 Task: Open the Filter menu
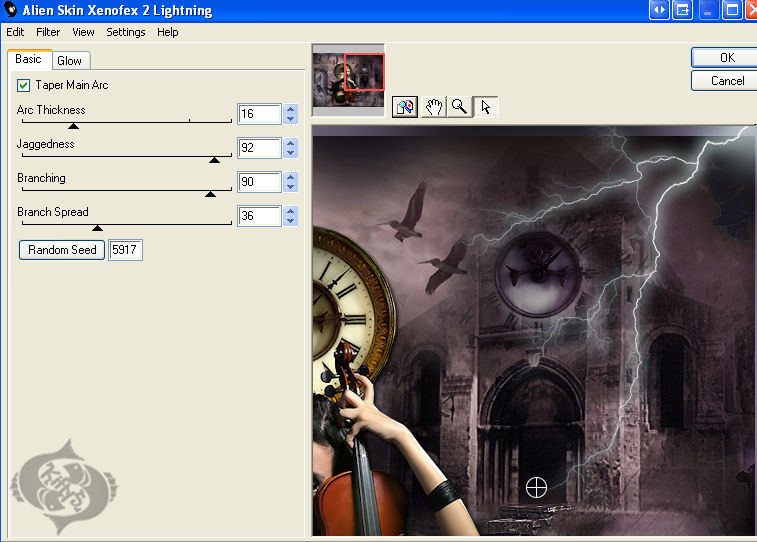pos(48,32)
